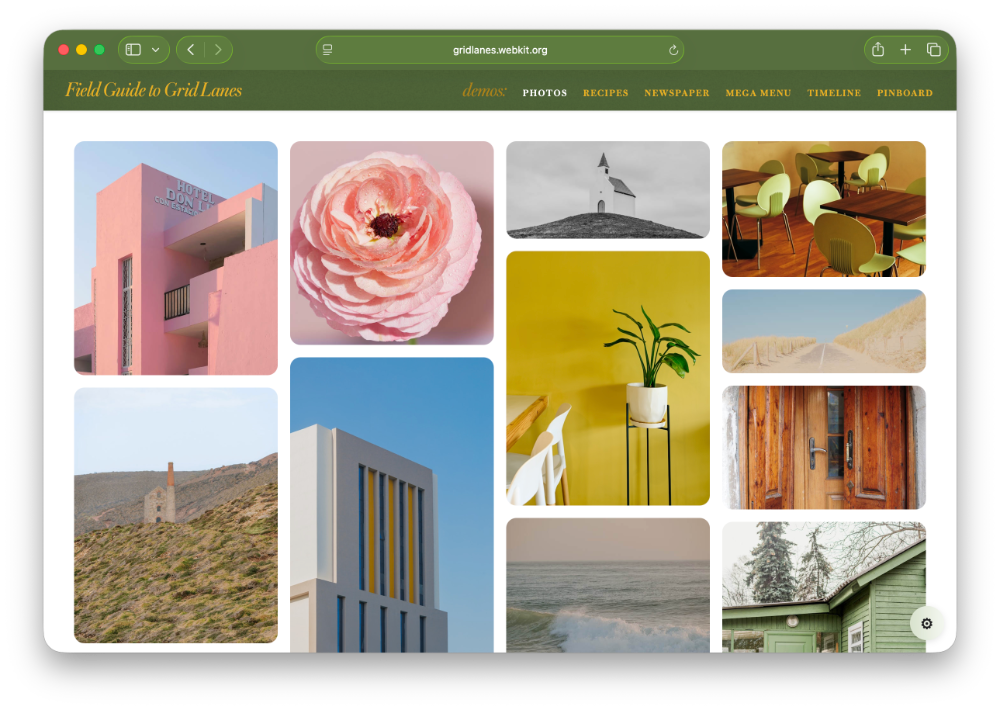
Task: Open the black-and-white chapel photo
Action: (608, 189)
